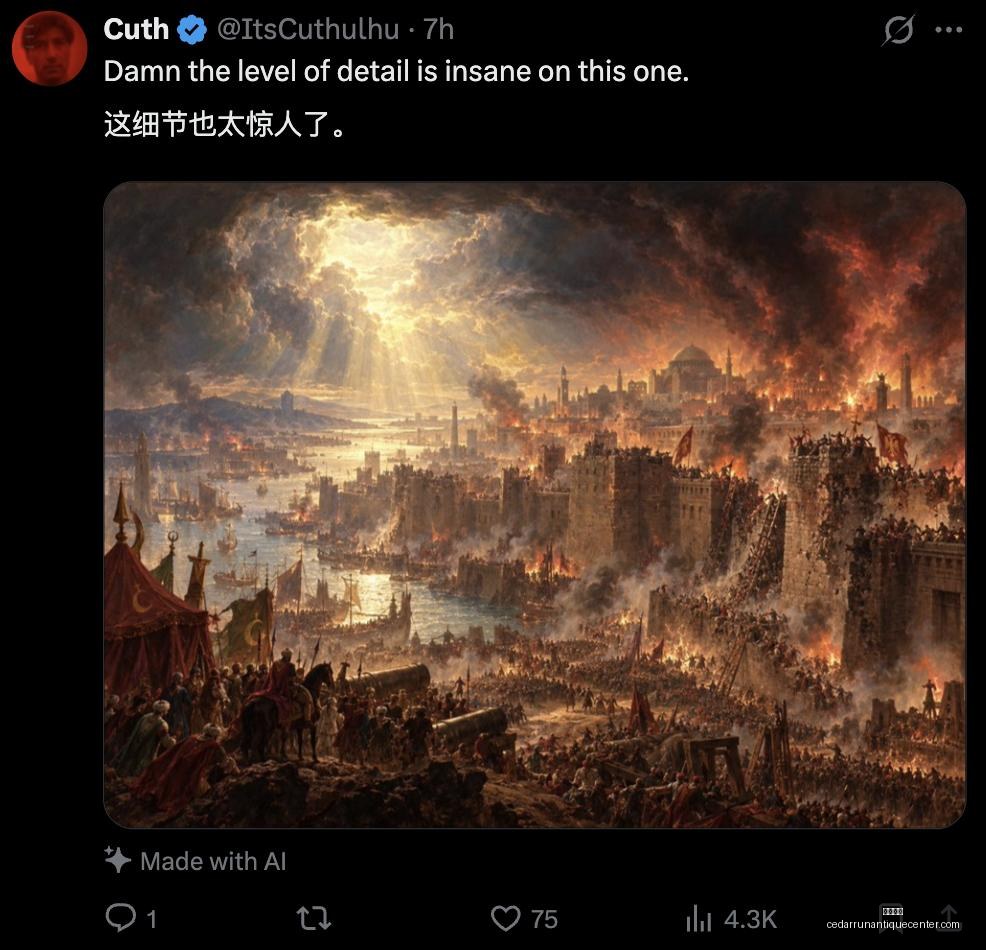Open Cuth's round profile avatar
Viewport: 986px width, 950px height.
click(x=50, y=48)
